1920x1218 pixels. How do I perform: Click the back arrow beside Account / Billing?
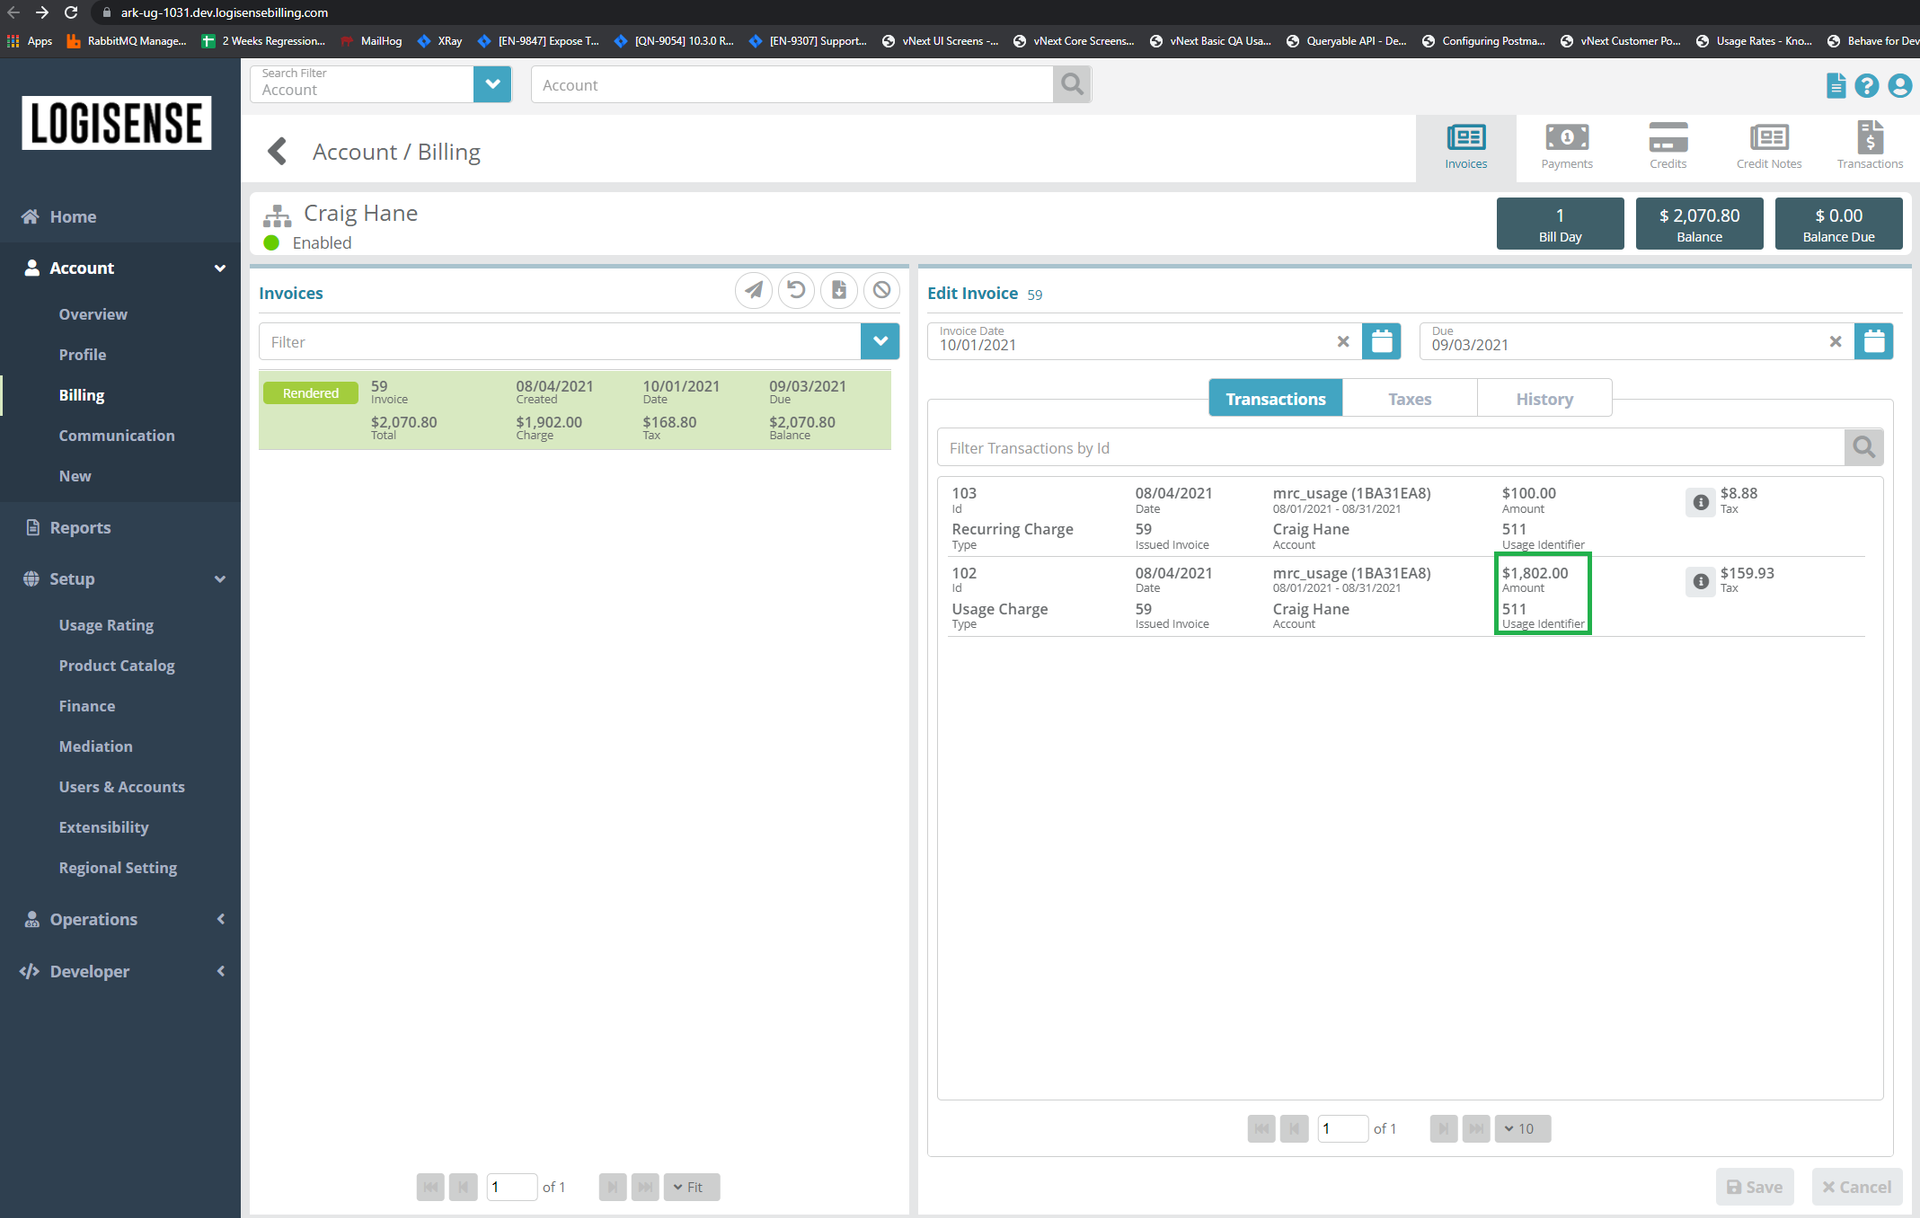(278, 152)
